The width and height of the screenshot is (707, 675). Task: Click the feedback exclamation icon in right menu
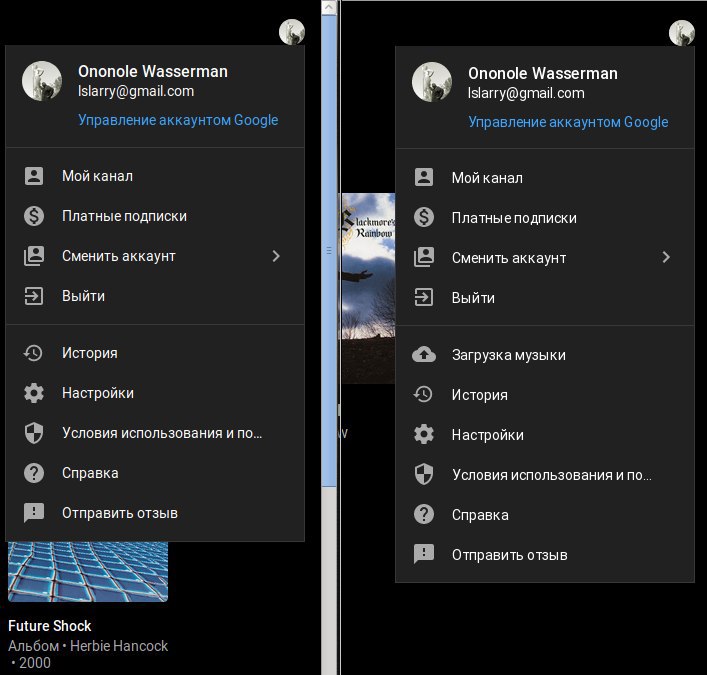[424, 554]
